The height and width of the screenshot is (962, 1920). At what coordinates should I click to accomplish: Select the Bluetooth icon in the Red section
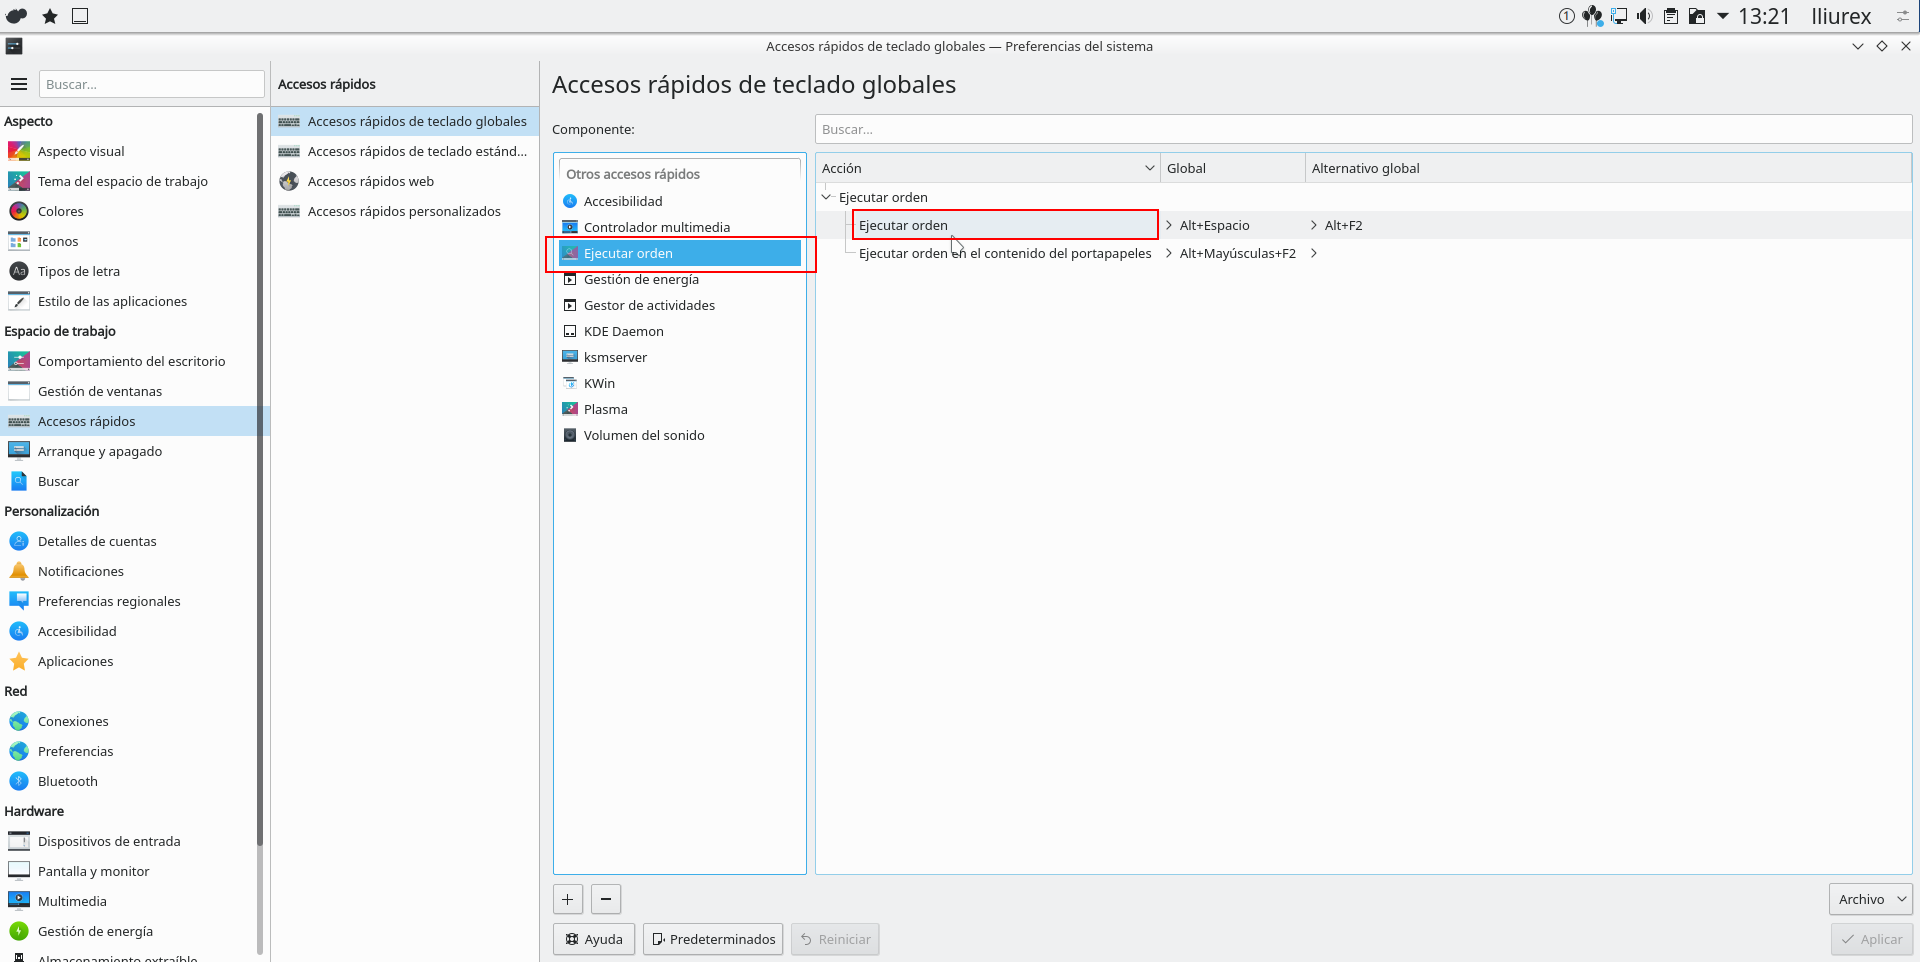19,781
